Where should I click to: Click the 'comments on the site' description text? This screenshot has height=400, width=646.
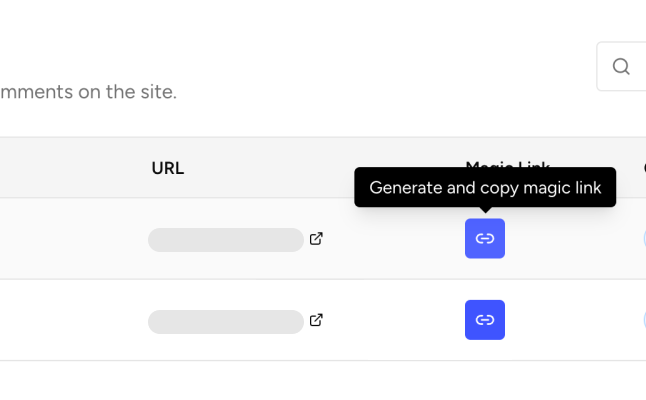click(x=88, y=92)
